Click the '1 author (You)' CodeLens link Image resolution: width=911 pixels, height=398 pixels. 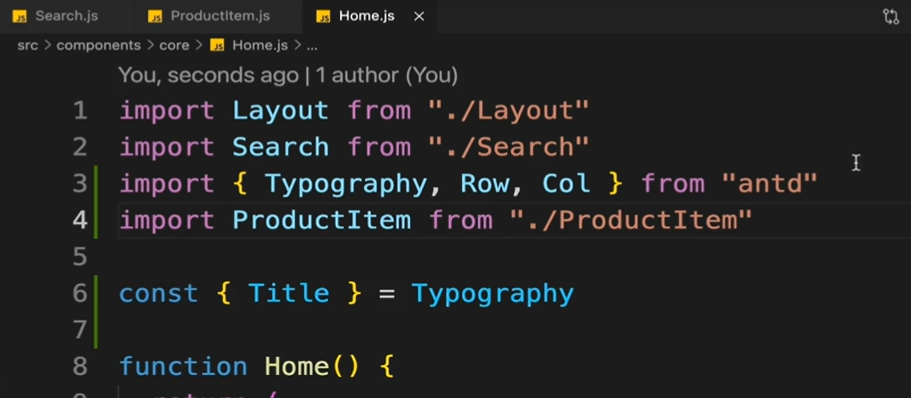(385, 76)
